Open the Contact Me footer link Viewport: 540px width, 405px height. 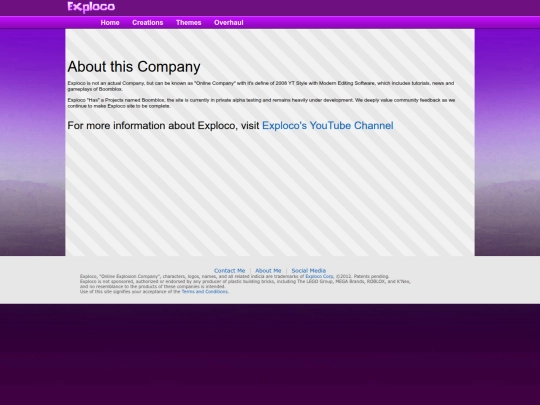point(229,271)
